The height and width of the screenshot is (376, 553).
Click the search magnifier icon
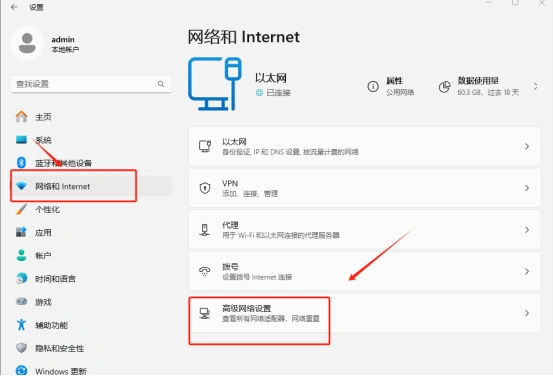(161, 84)
